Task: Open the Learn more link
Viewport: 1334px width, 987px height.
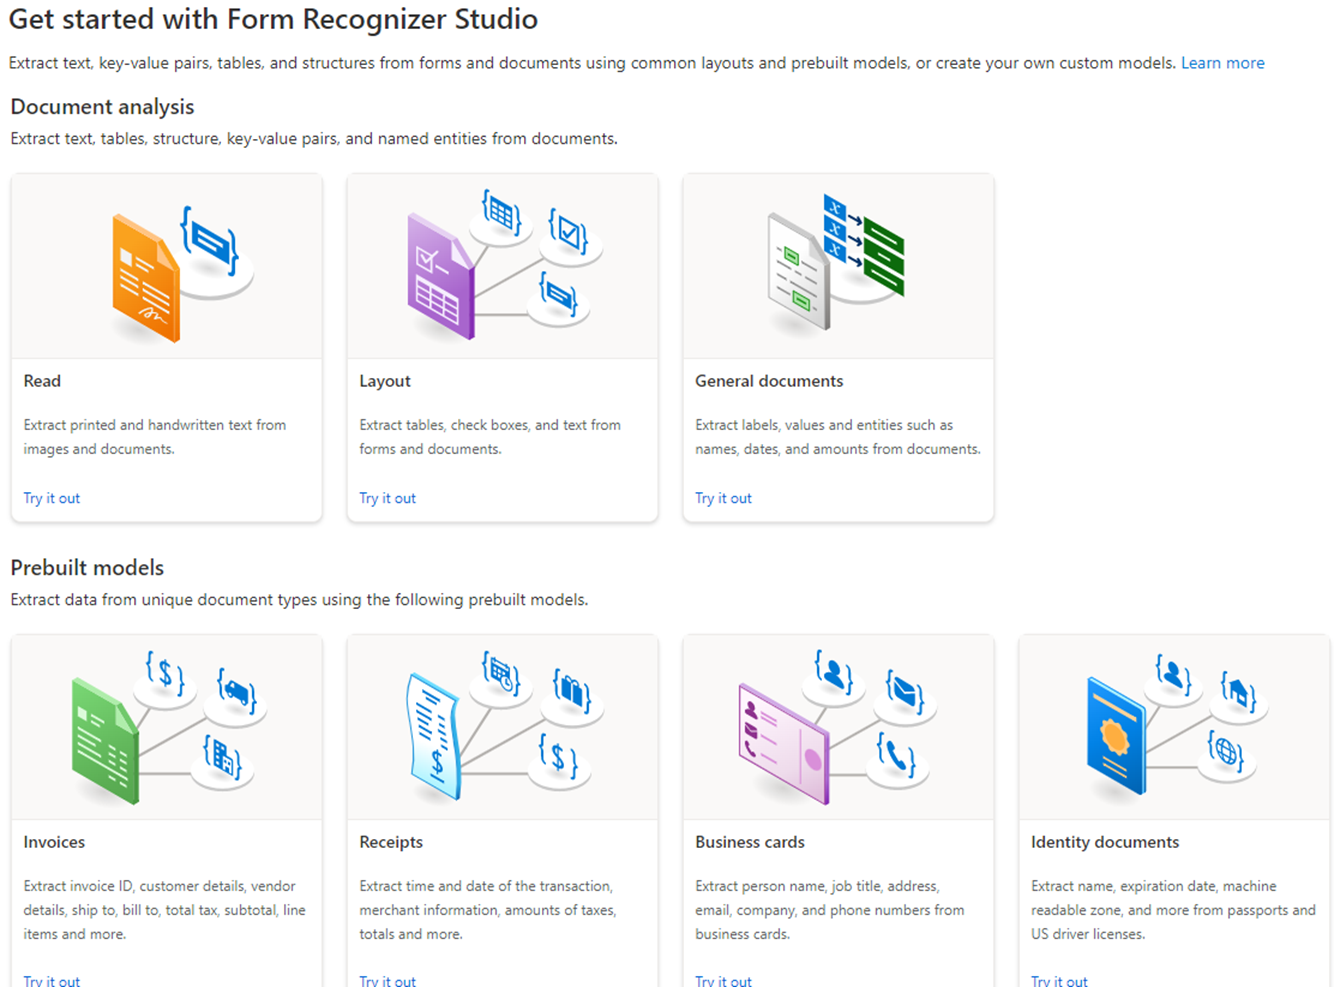Action: click(1222, 62)
